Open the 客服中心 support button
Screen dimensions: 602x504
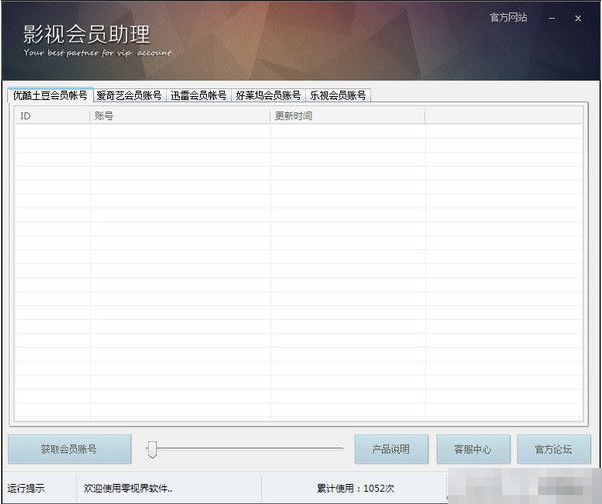(x=473, y=449)
